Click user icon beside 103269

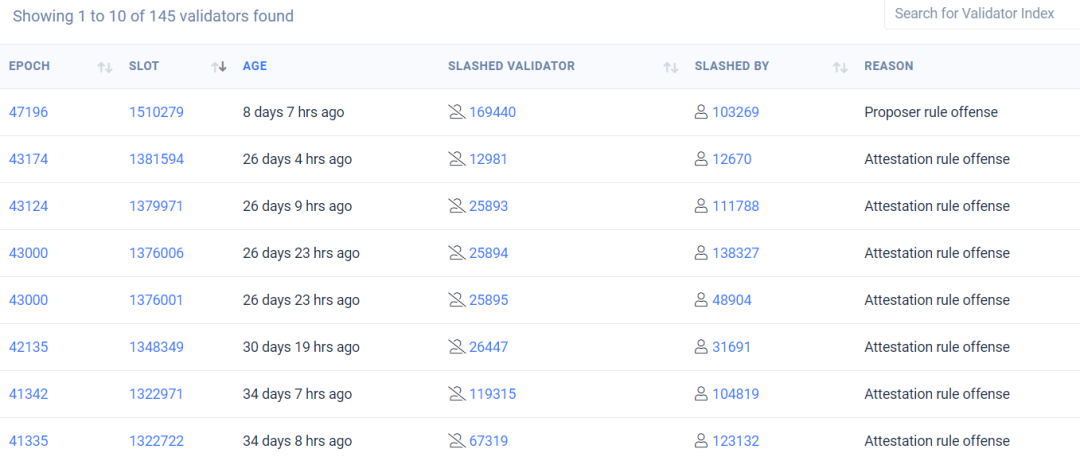pos(701,112)
